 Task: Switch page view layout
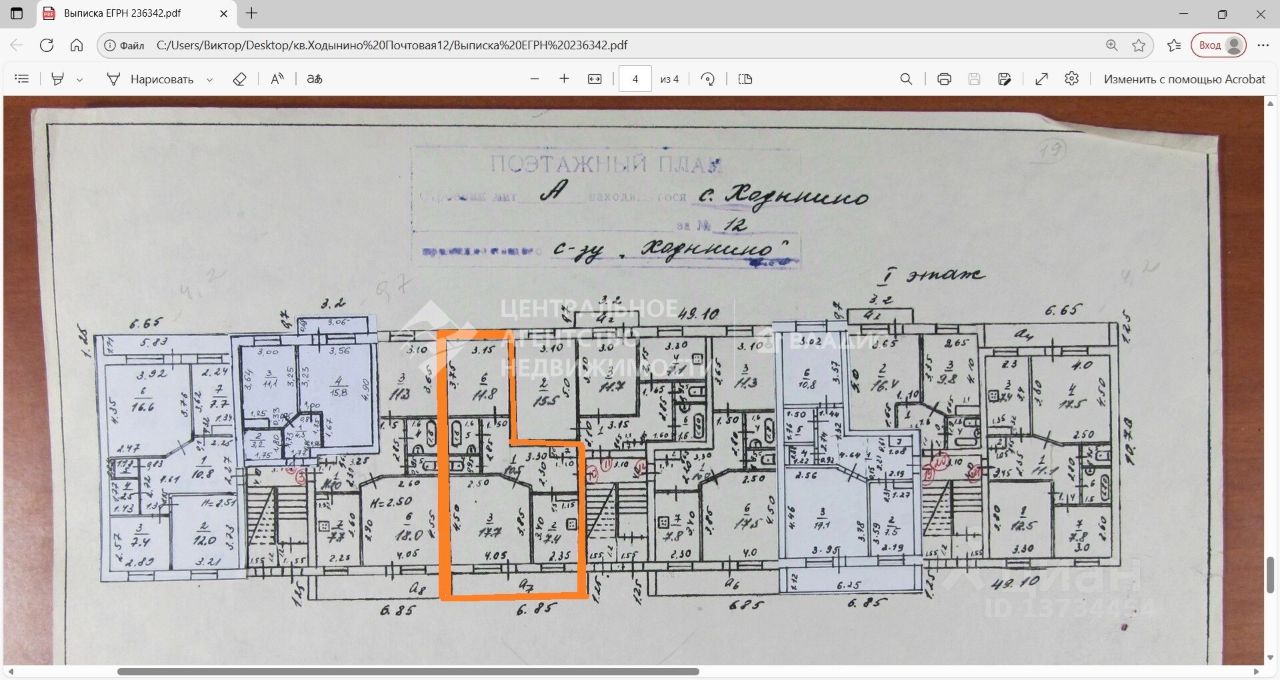pos(745,79)
